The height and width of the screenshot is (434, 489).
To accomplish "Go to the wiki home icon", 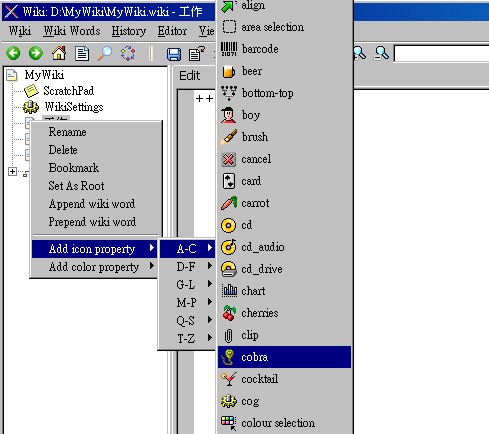I will coord(59,53).
